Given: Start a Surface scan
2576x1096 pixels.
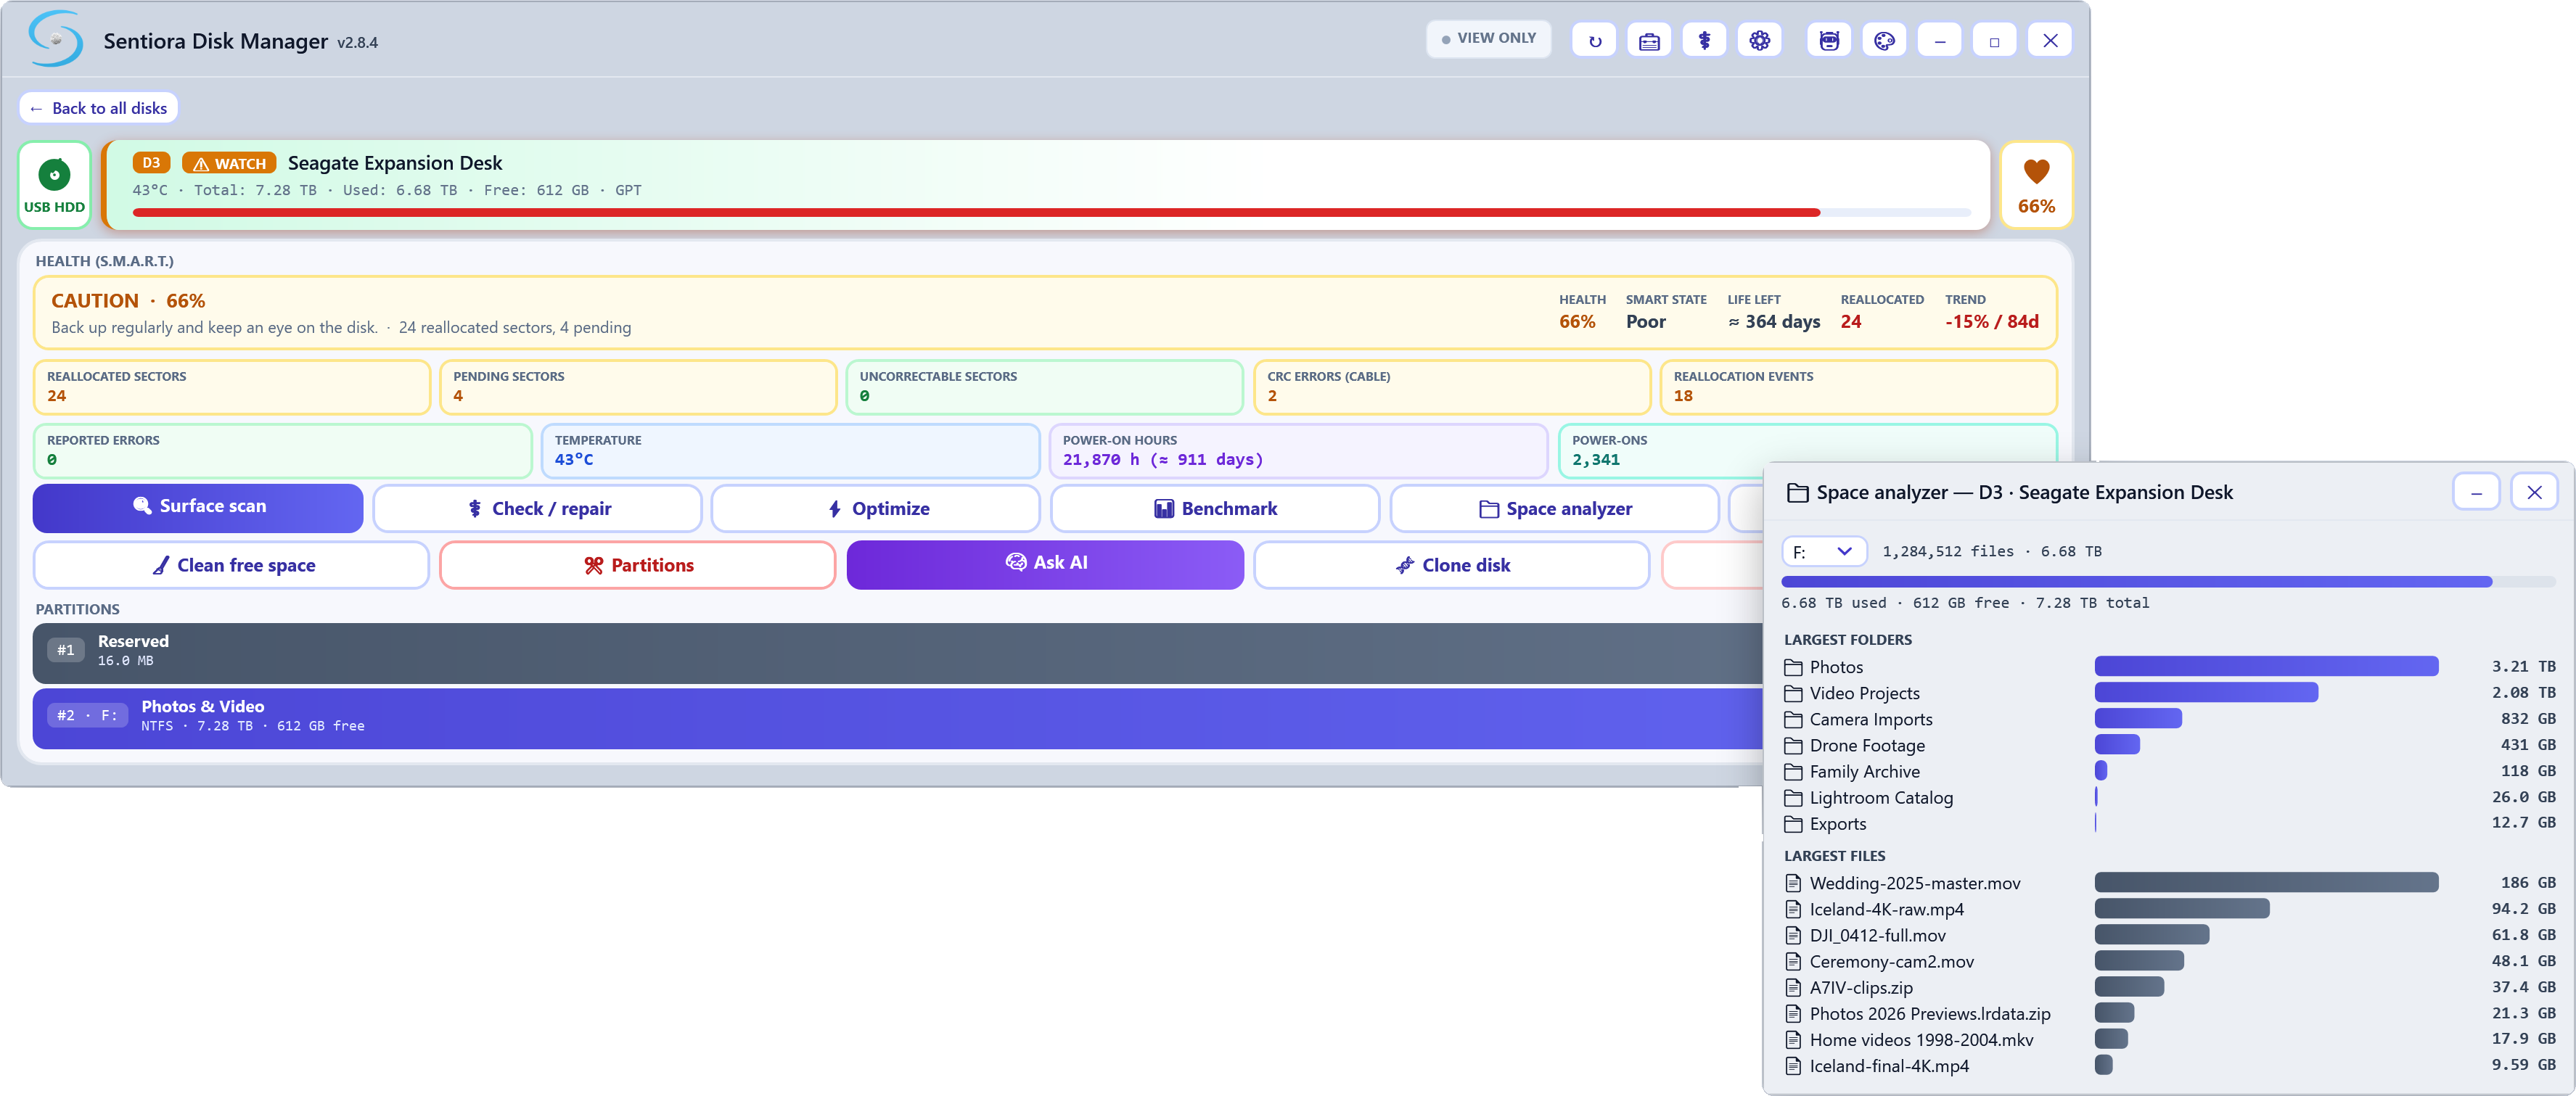Looking at the screenshot, I should pyautogui.click(x=198, y=507).
